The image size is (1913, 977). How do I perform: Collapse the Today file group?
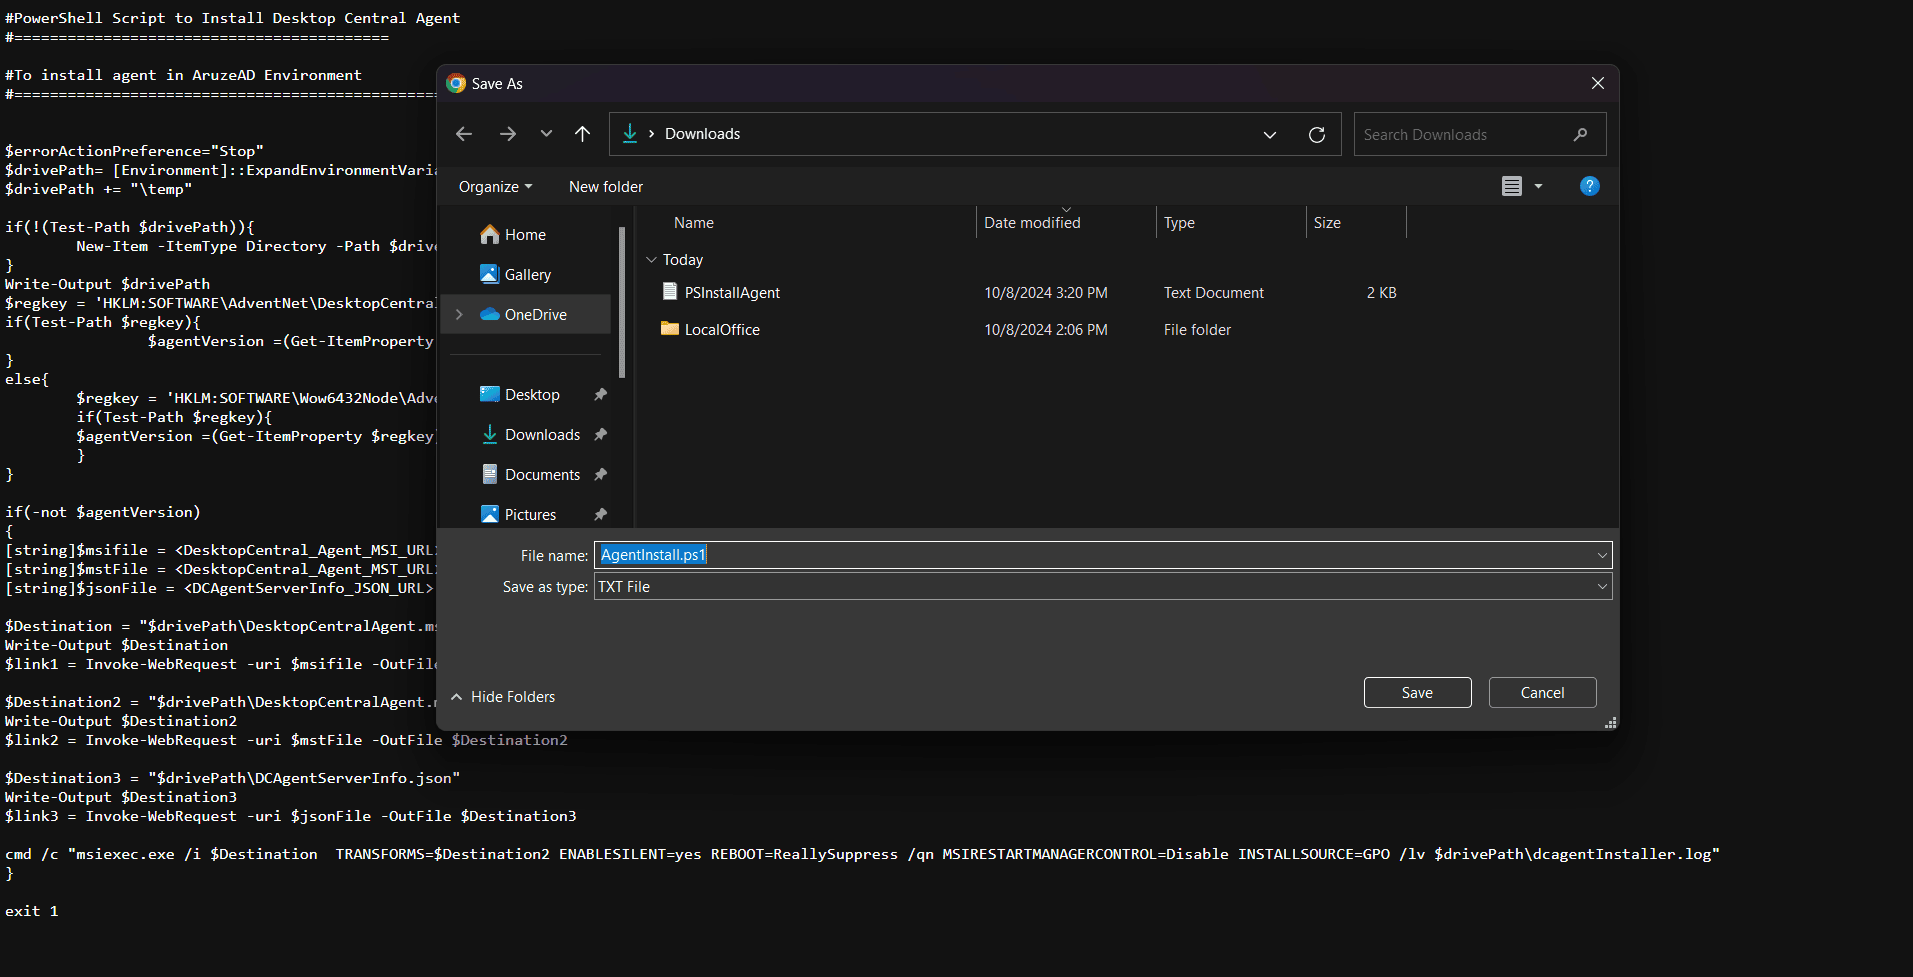pos(652,260)
